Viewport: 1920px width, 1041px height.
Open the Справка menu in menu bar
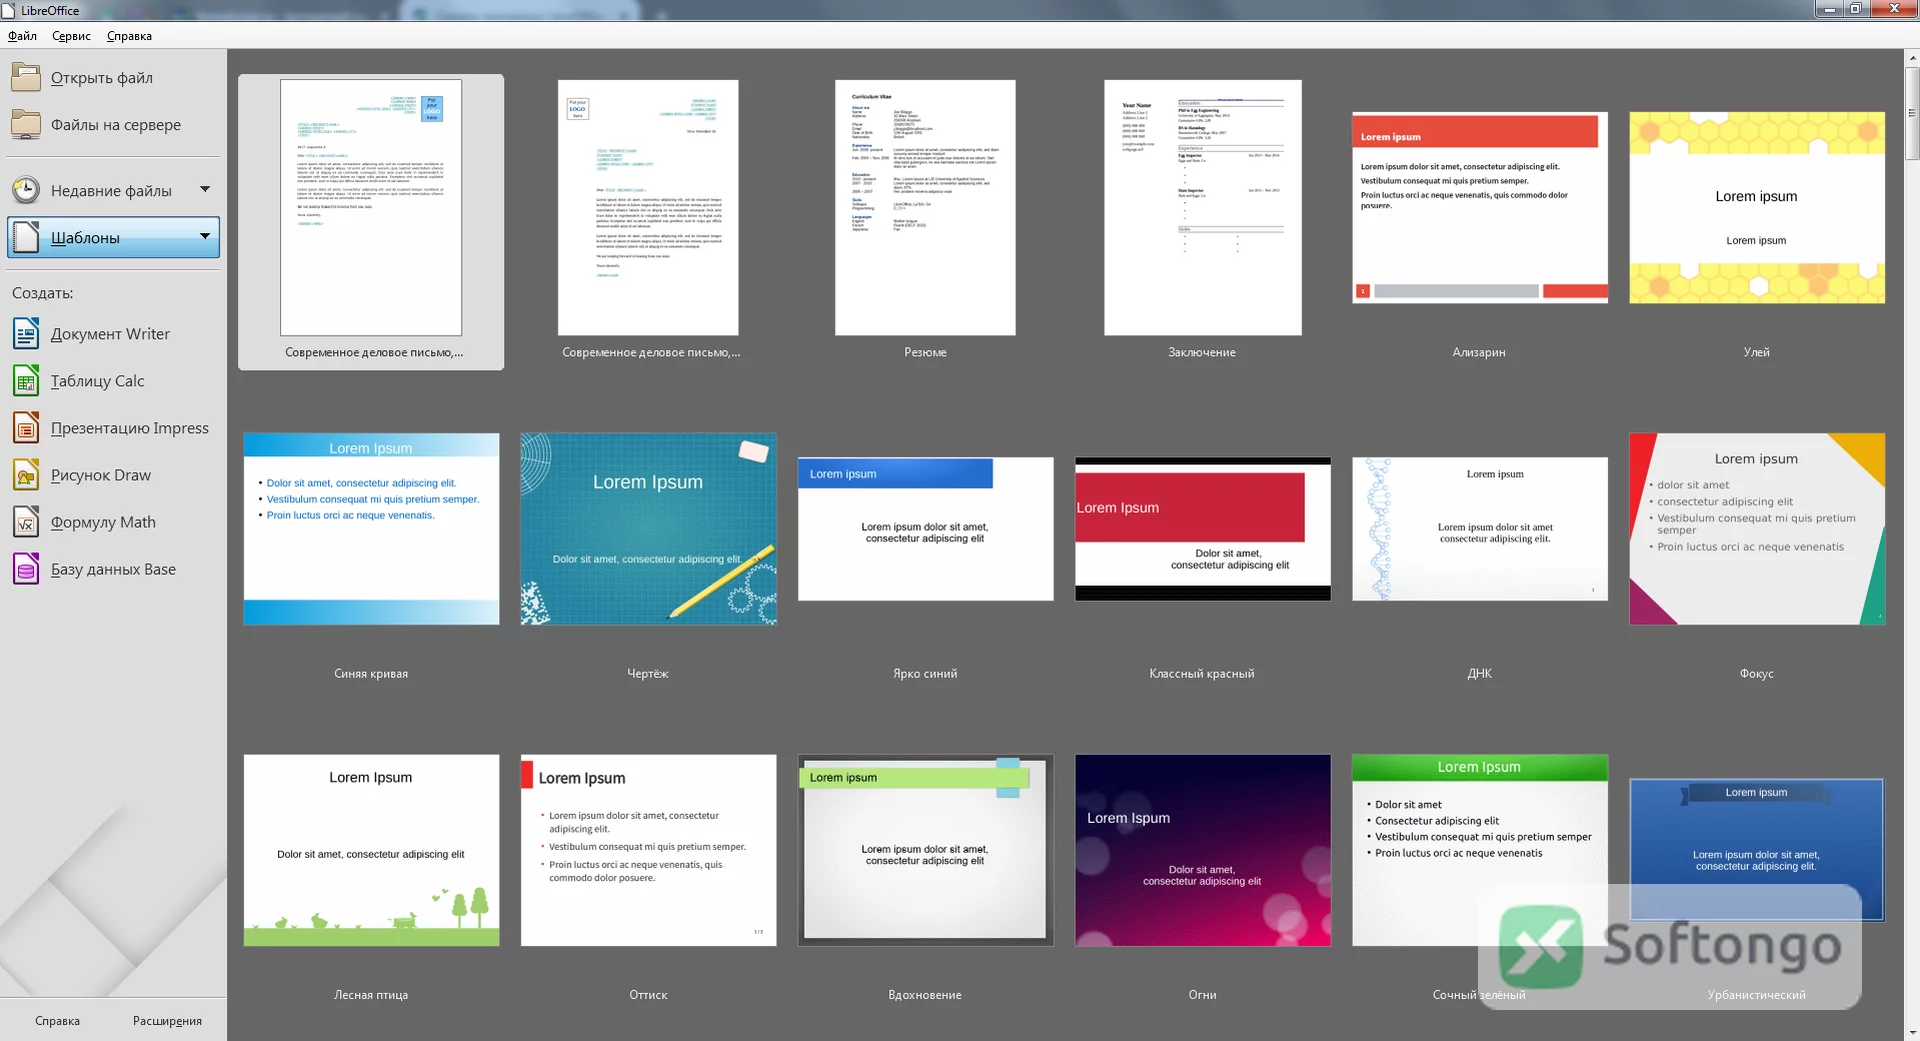(x=129, y=36)
